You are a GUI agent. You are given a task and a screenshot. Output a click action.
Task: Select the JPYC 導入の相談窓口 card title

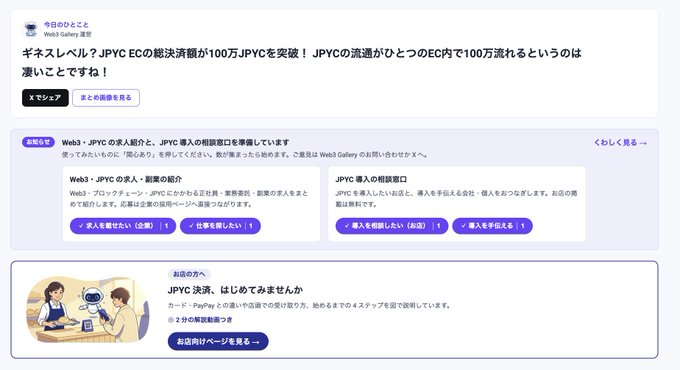click(x=371, y=179)
